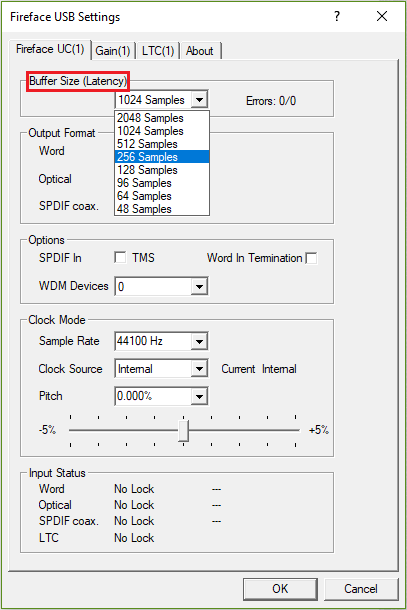Click the Cancel button
The width and height of the screenshot is (407, 610).
(361, 589)
